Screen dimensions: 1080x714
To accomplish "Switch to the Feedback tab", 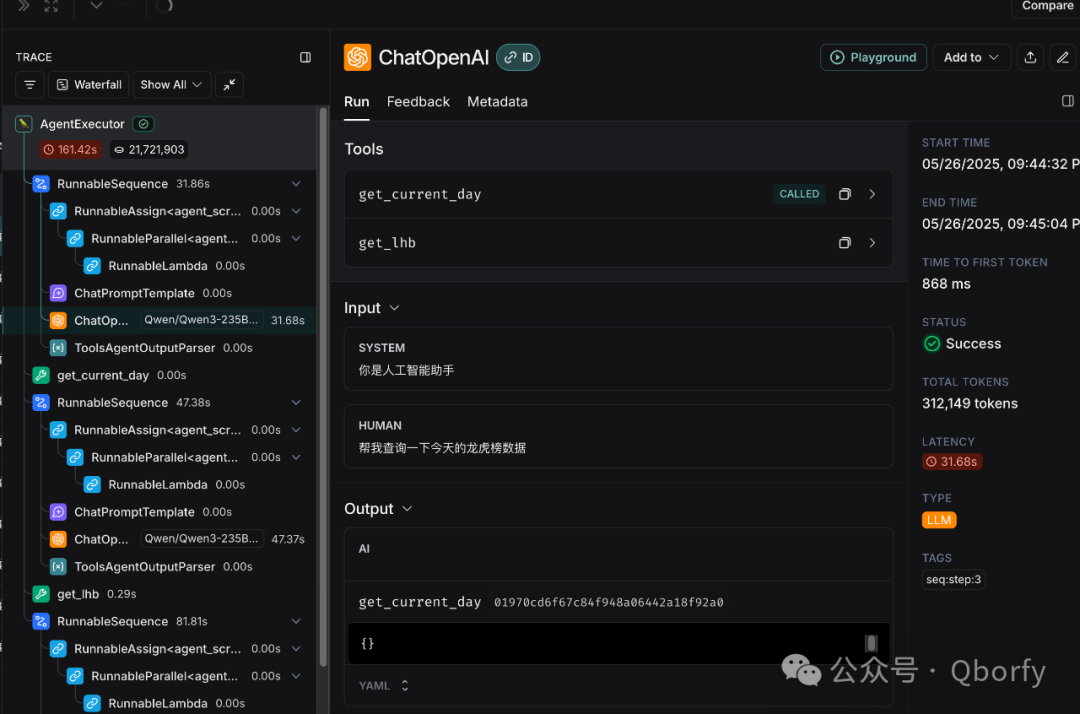I will pyautogui.click(x=418, y=102).
